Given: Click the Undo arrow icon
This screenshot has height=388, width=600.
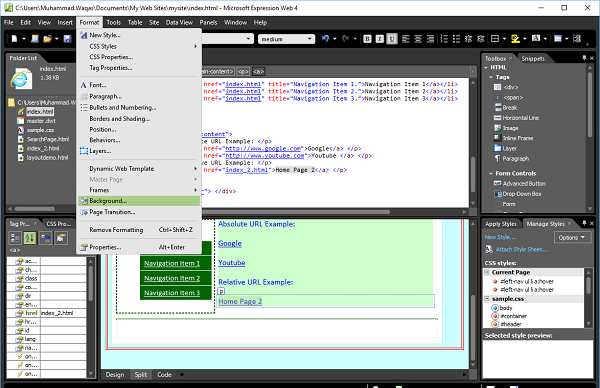Looking at the screenshot, I should (x=325, y=39).
